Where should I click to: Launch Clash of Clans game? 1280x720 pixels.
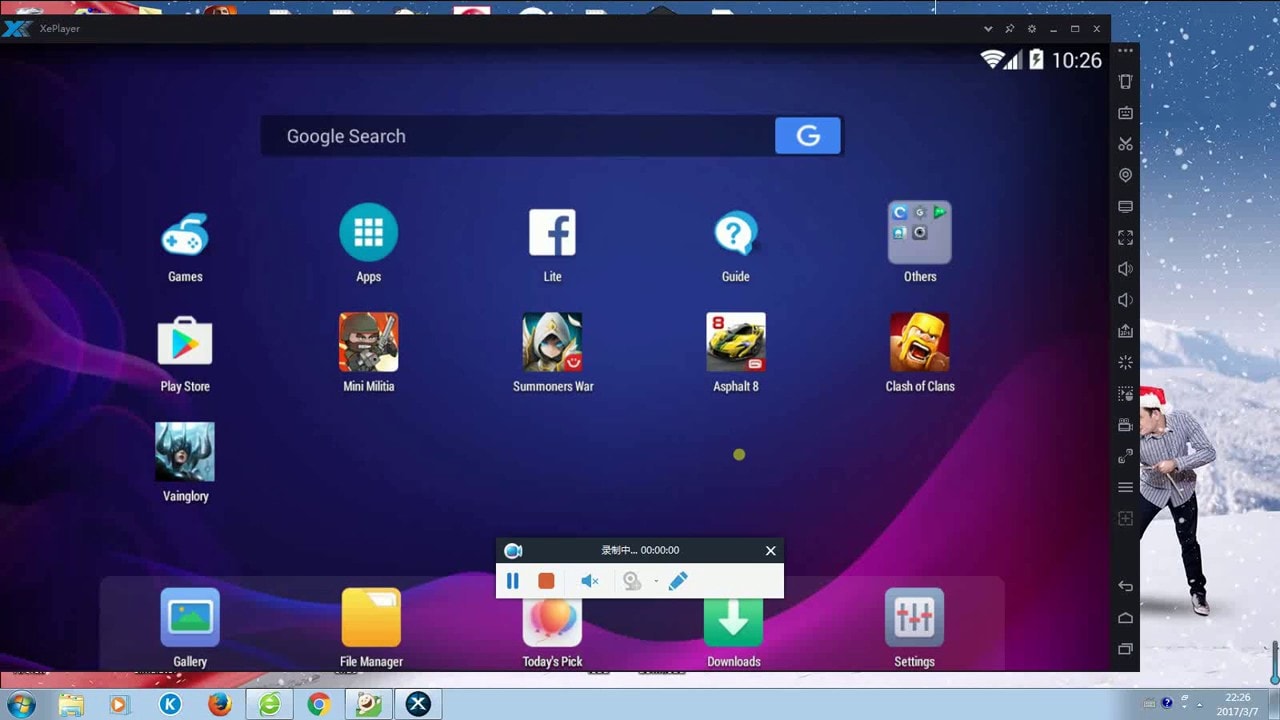tap(919, 342)
